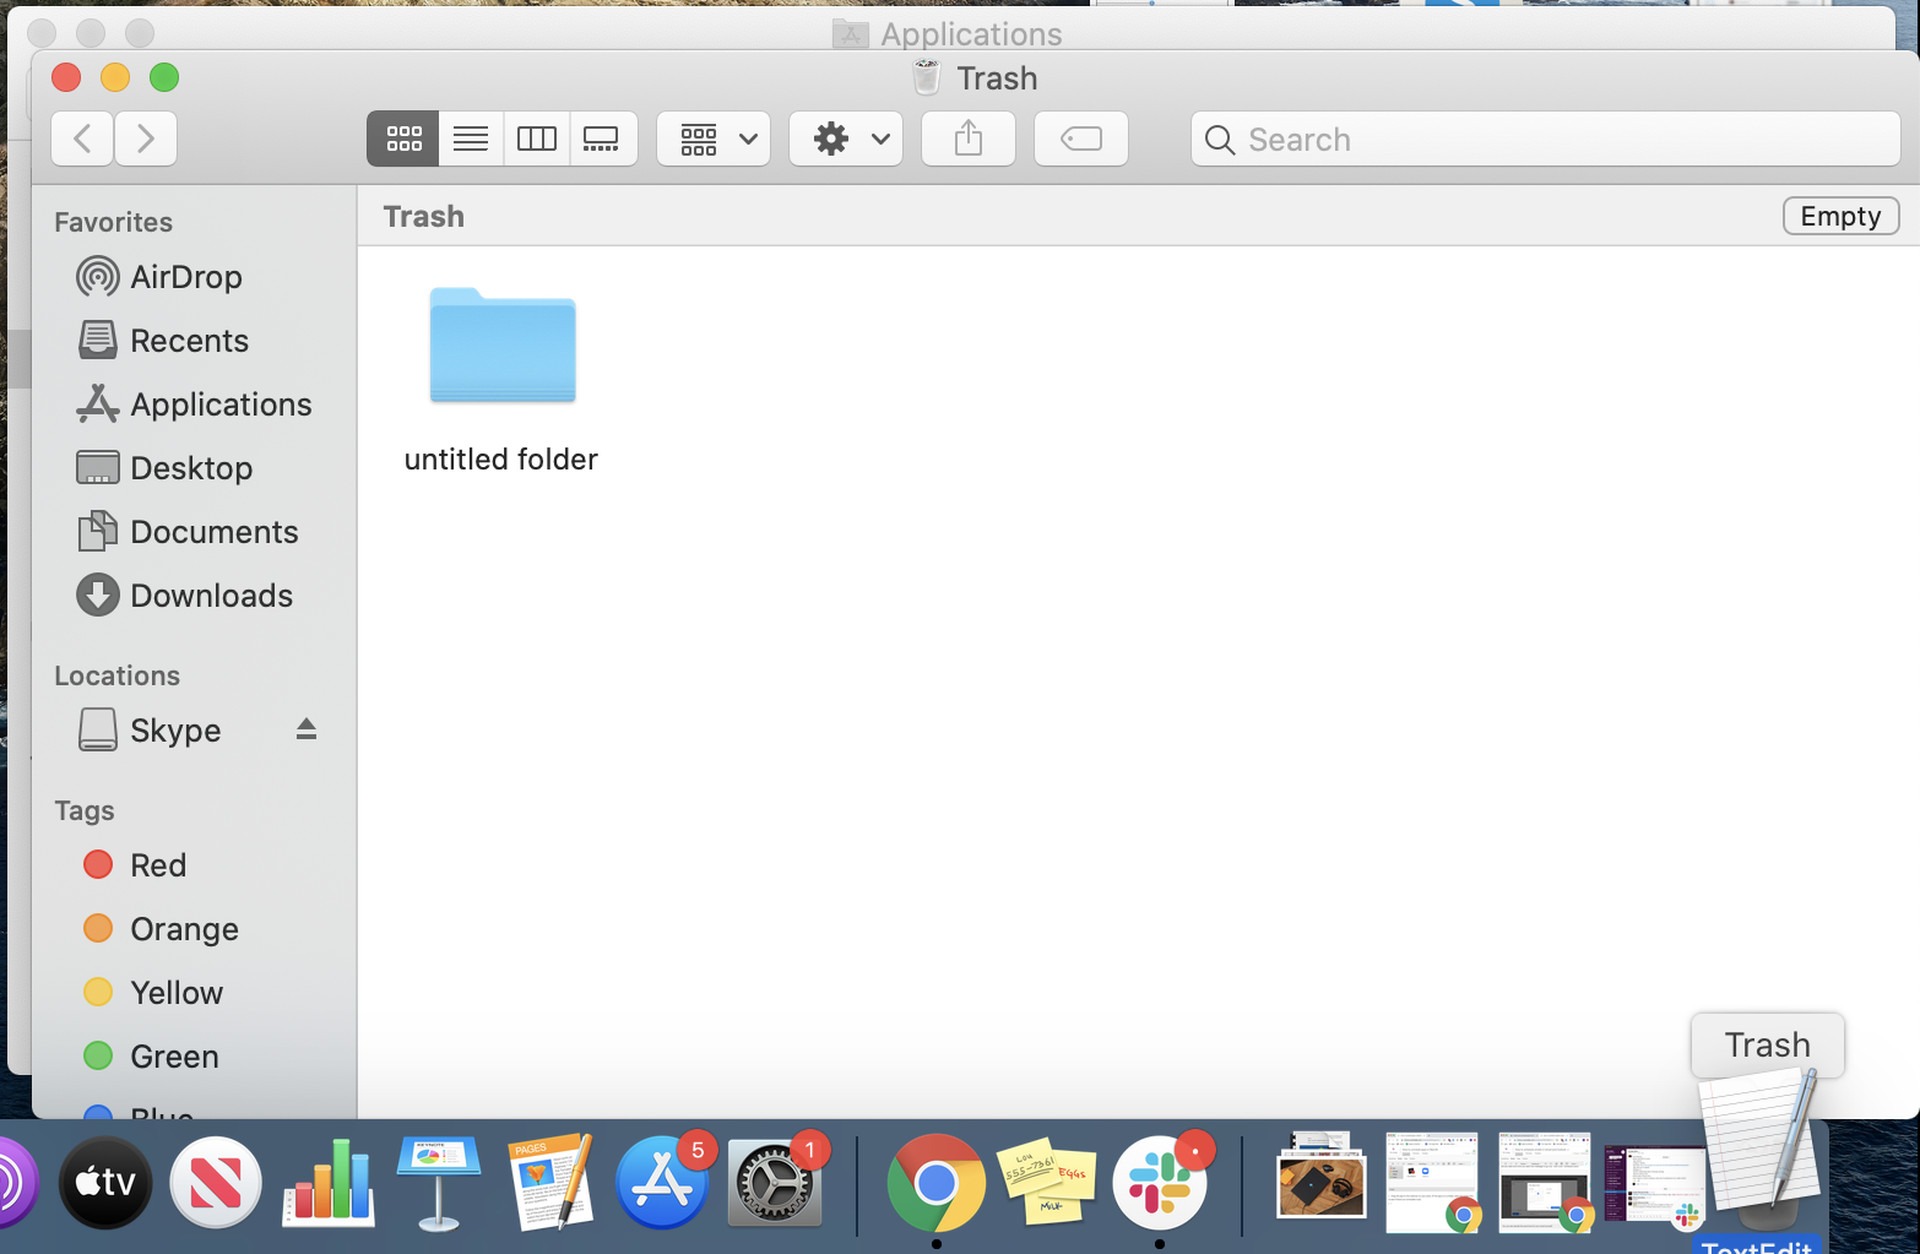
Task: Switch to column view in Finder
Action: 536,137
